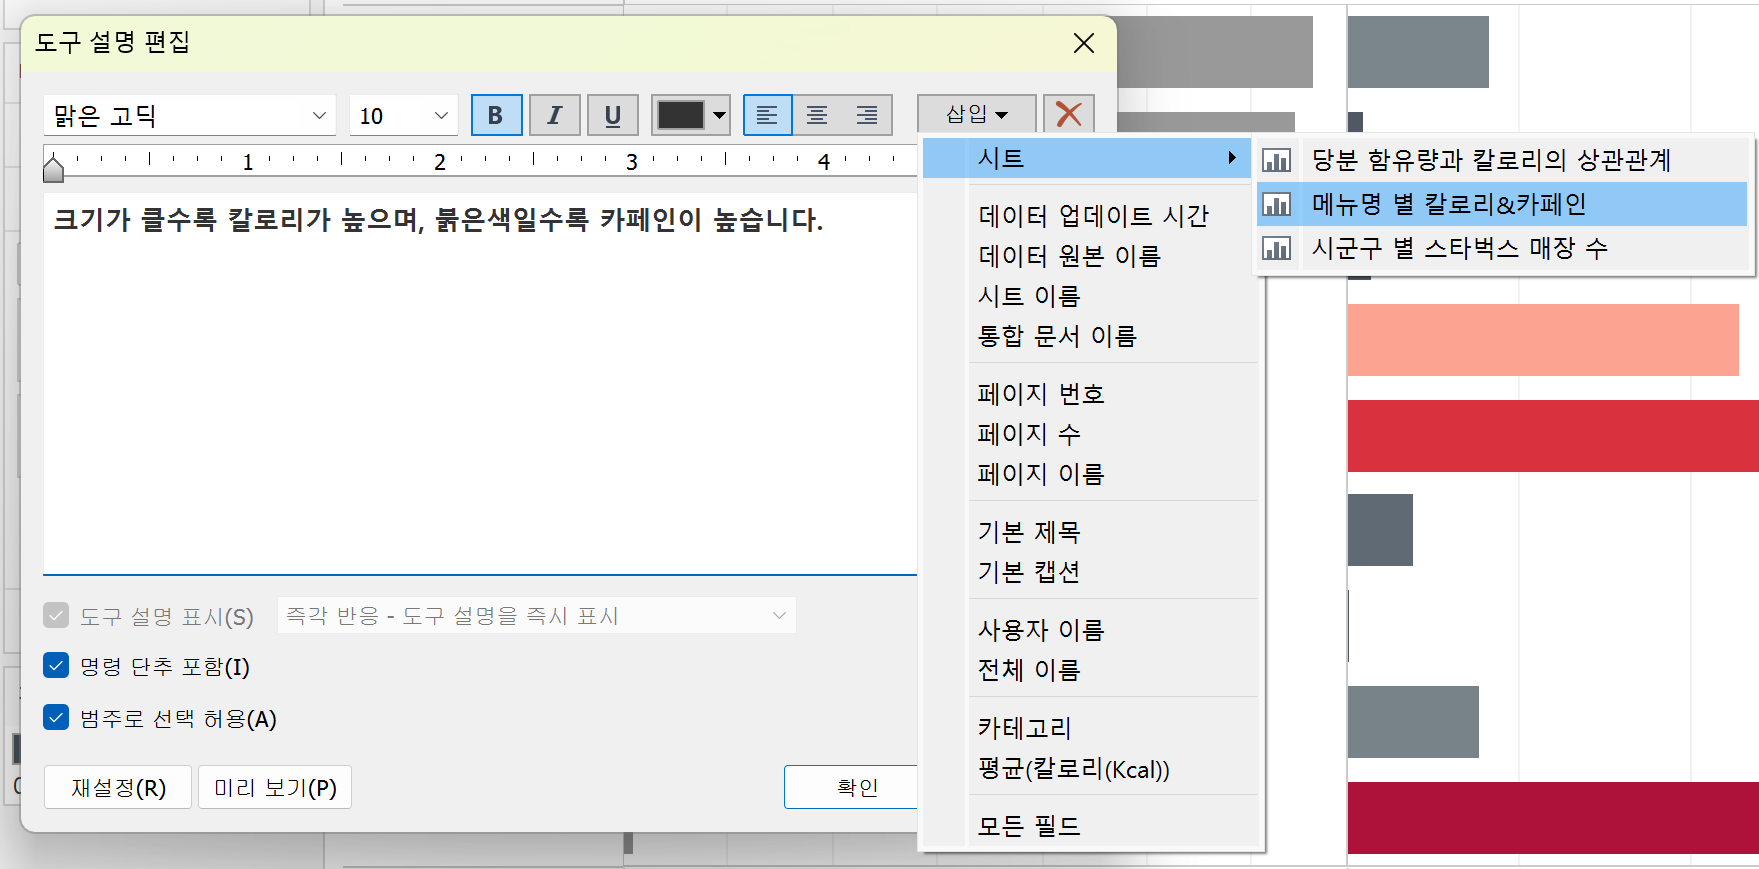Viewport: 1759px width, 869px height.
Task: Insert 기본 제목 field
Action: click(1029, 532)
